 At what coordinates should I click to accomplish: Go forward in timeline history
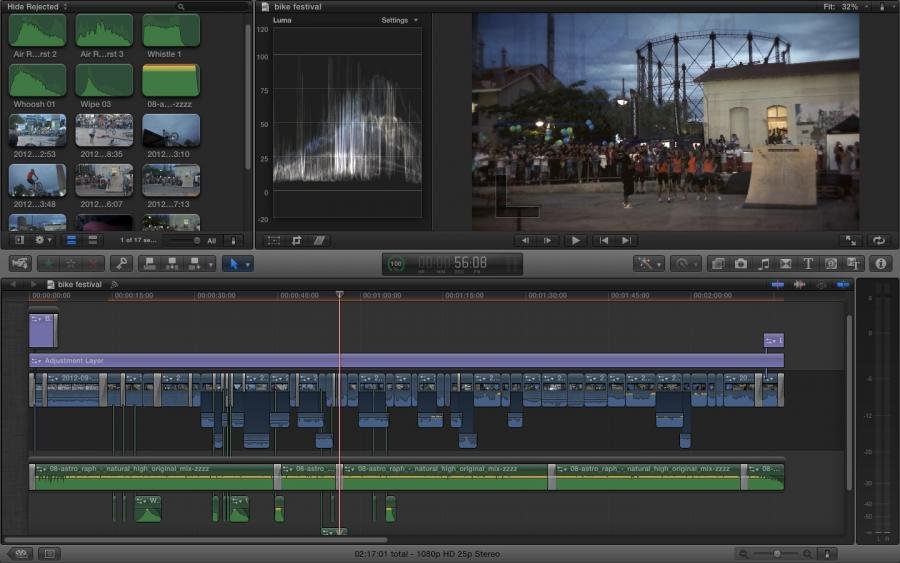(33, 284)
